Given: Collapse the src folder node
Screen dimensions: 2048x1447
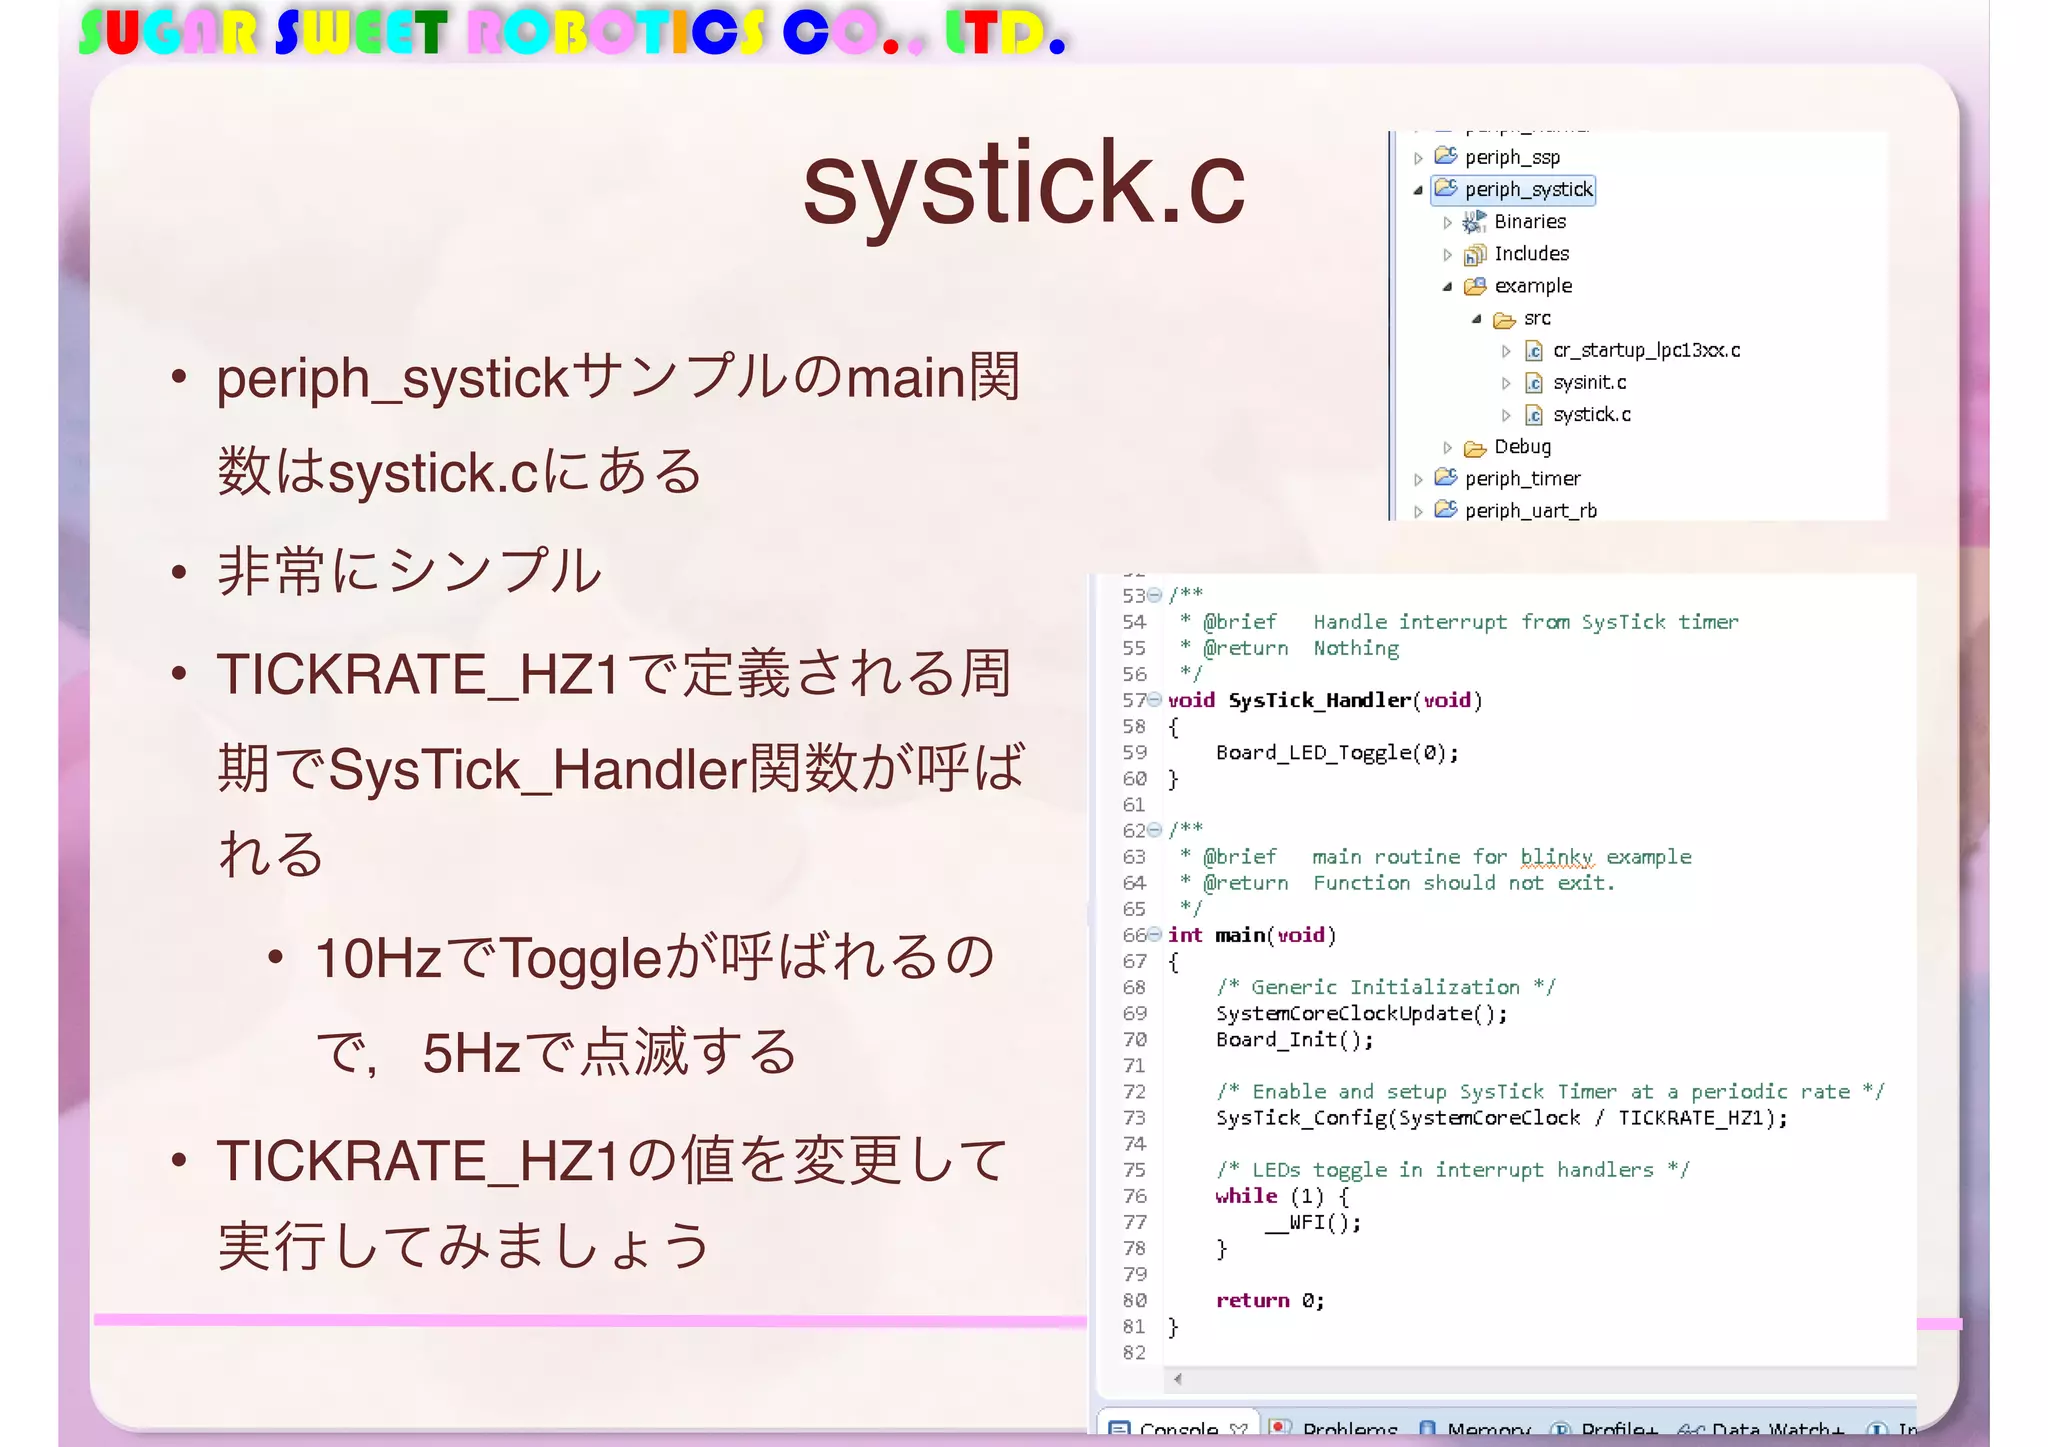Looking at the screenshot, I should 1476,318.
